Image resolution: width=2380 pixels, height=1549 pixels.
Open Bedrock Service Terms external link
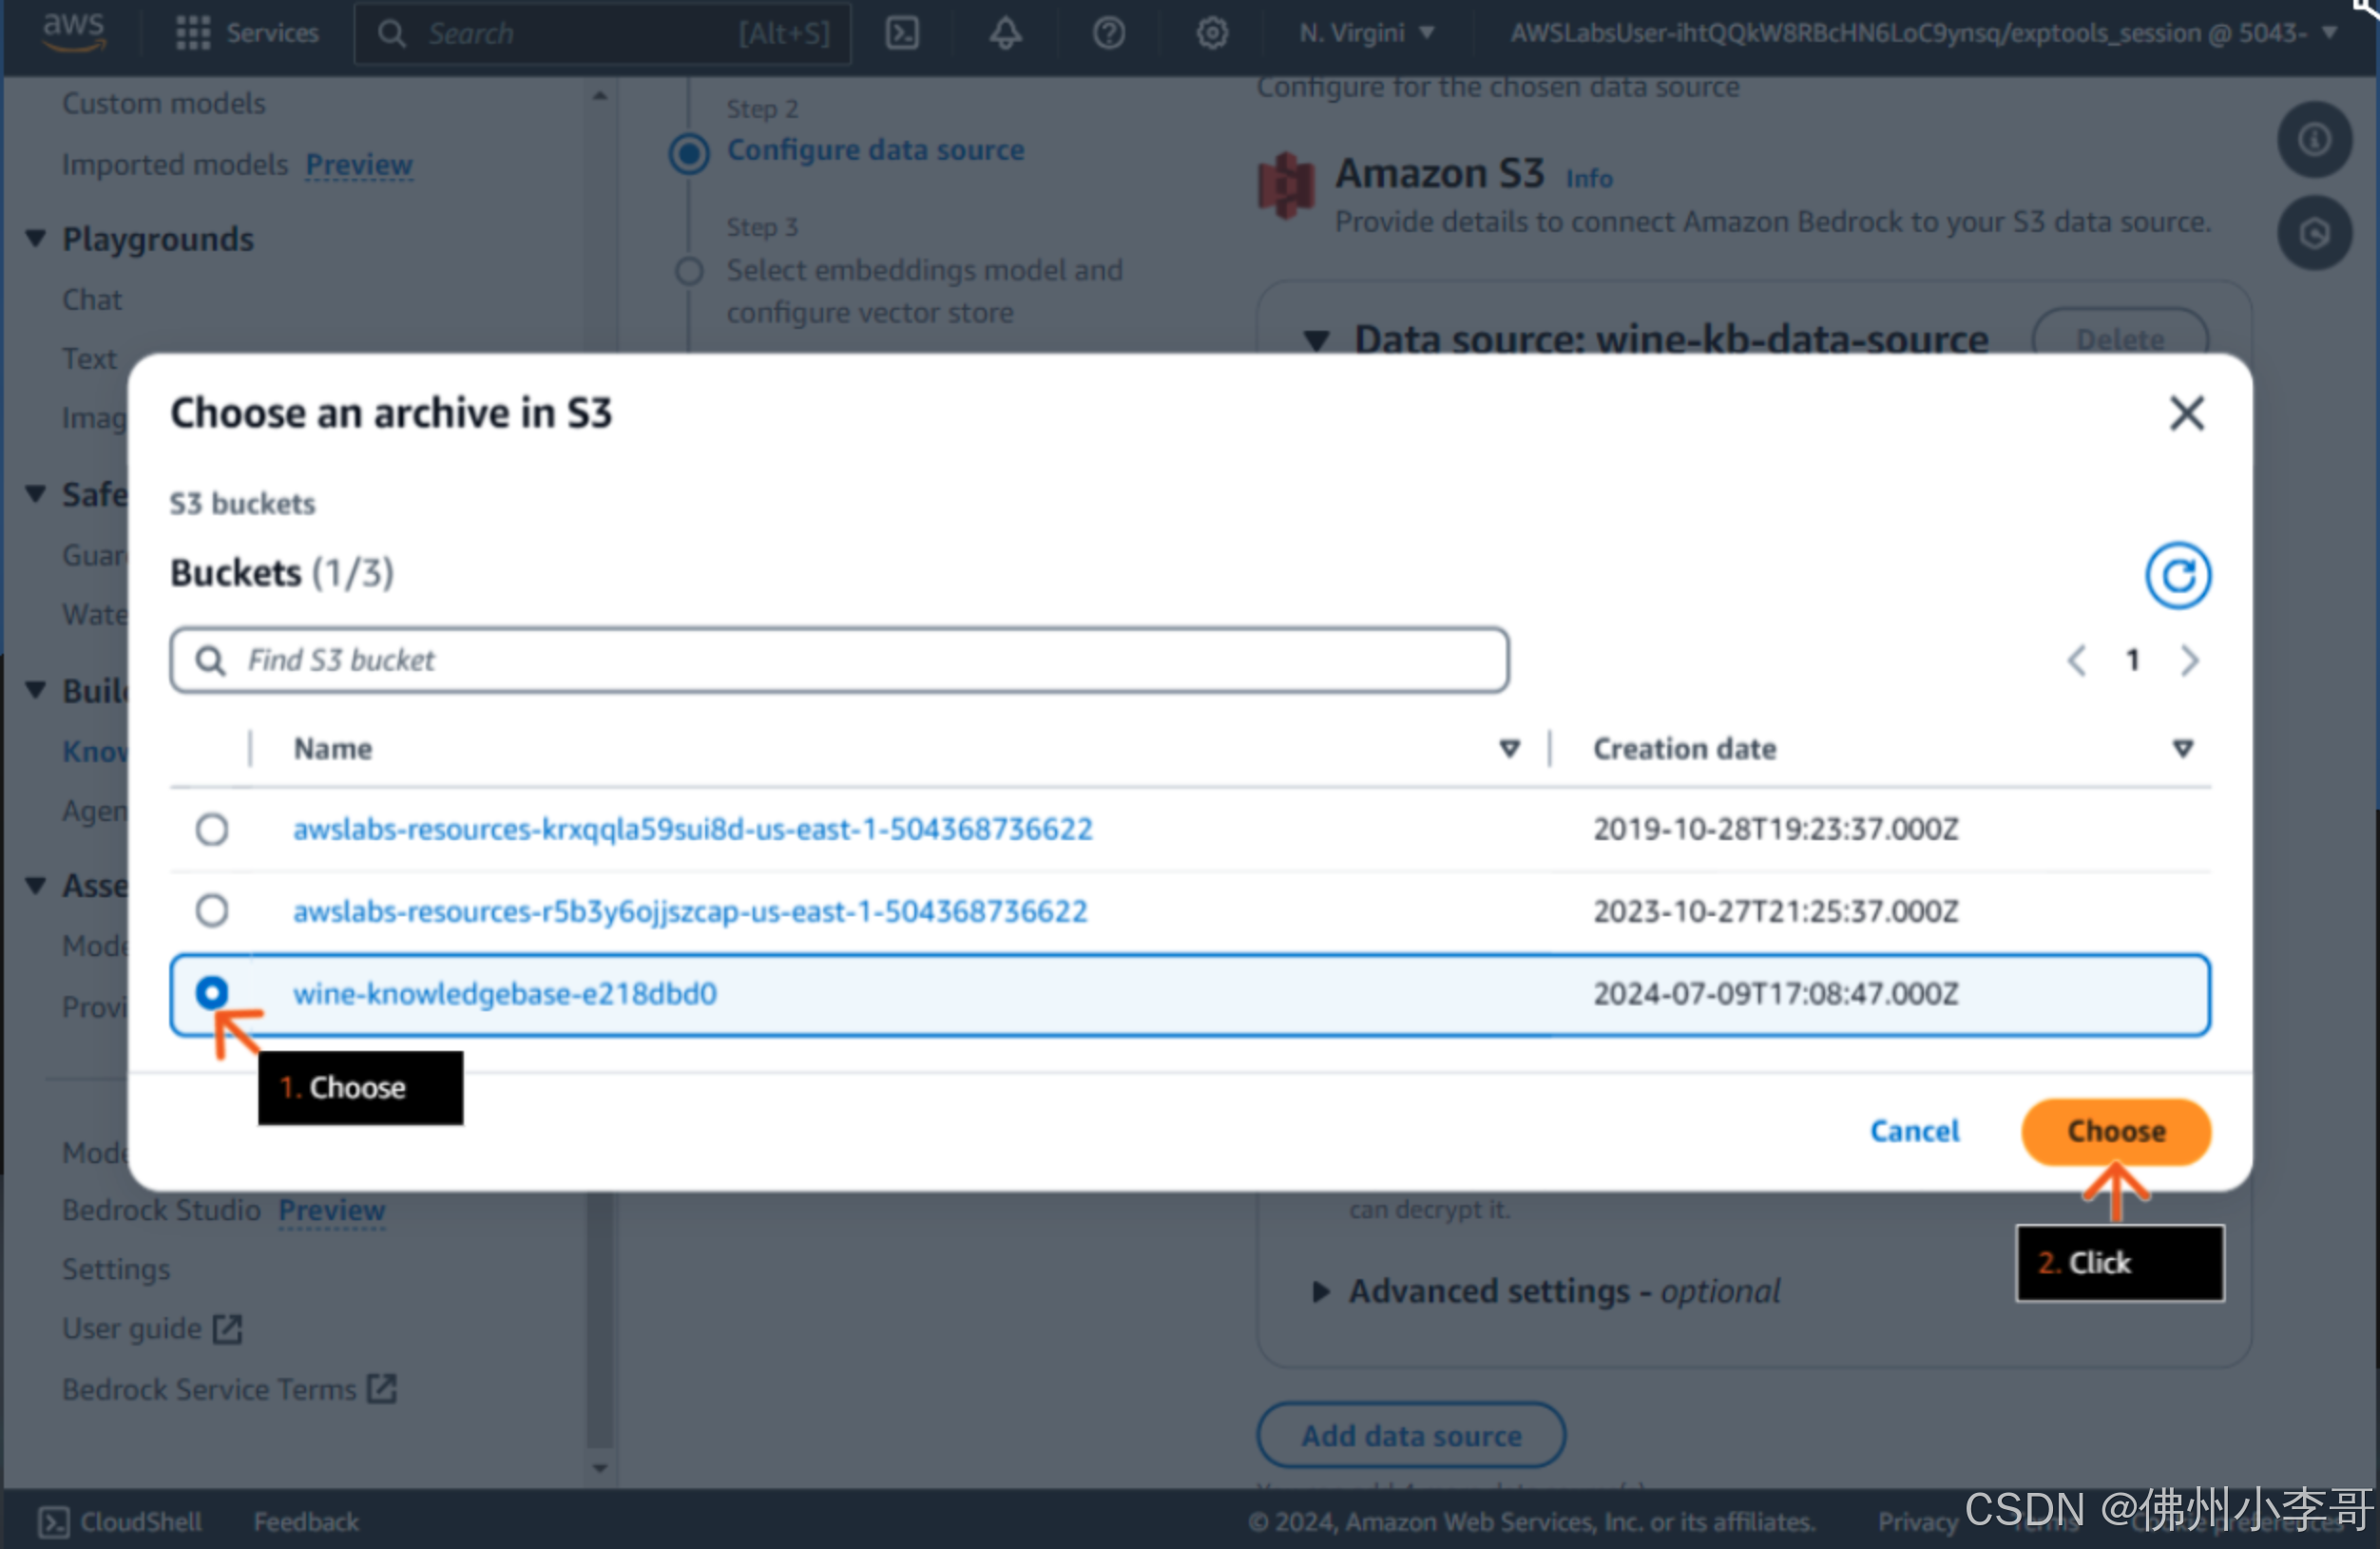coord(229,1389)
